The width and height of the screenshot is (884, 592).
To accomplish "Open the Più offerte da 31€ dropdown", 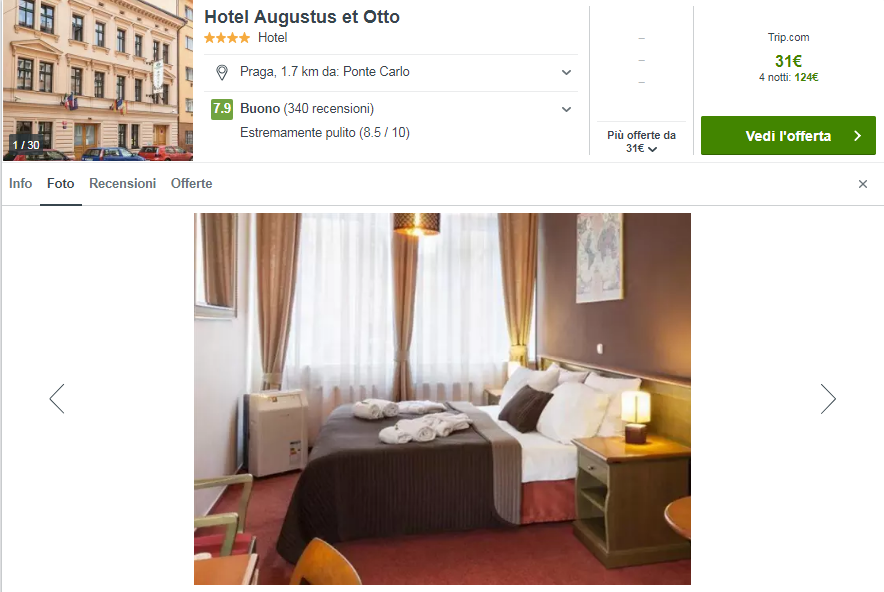I will (642, 142).
